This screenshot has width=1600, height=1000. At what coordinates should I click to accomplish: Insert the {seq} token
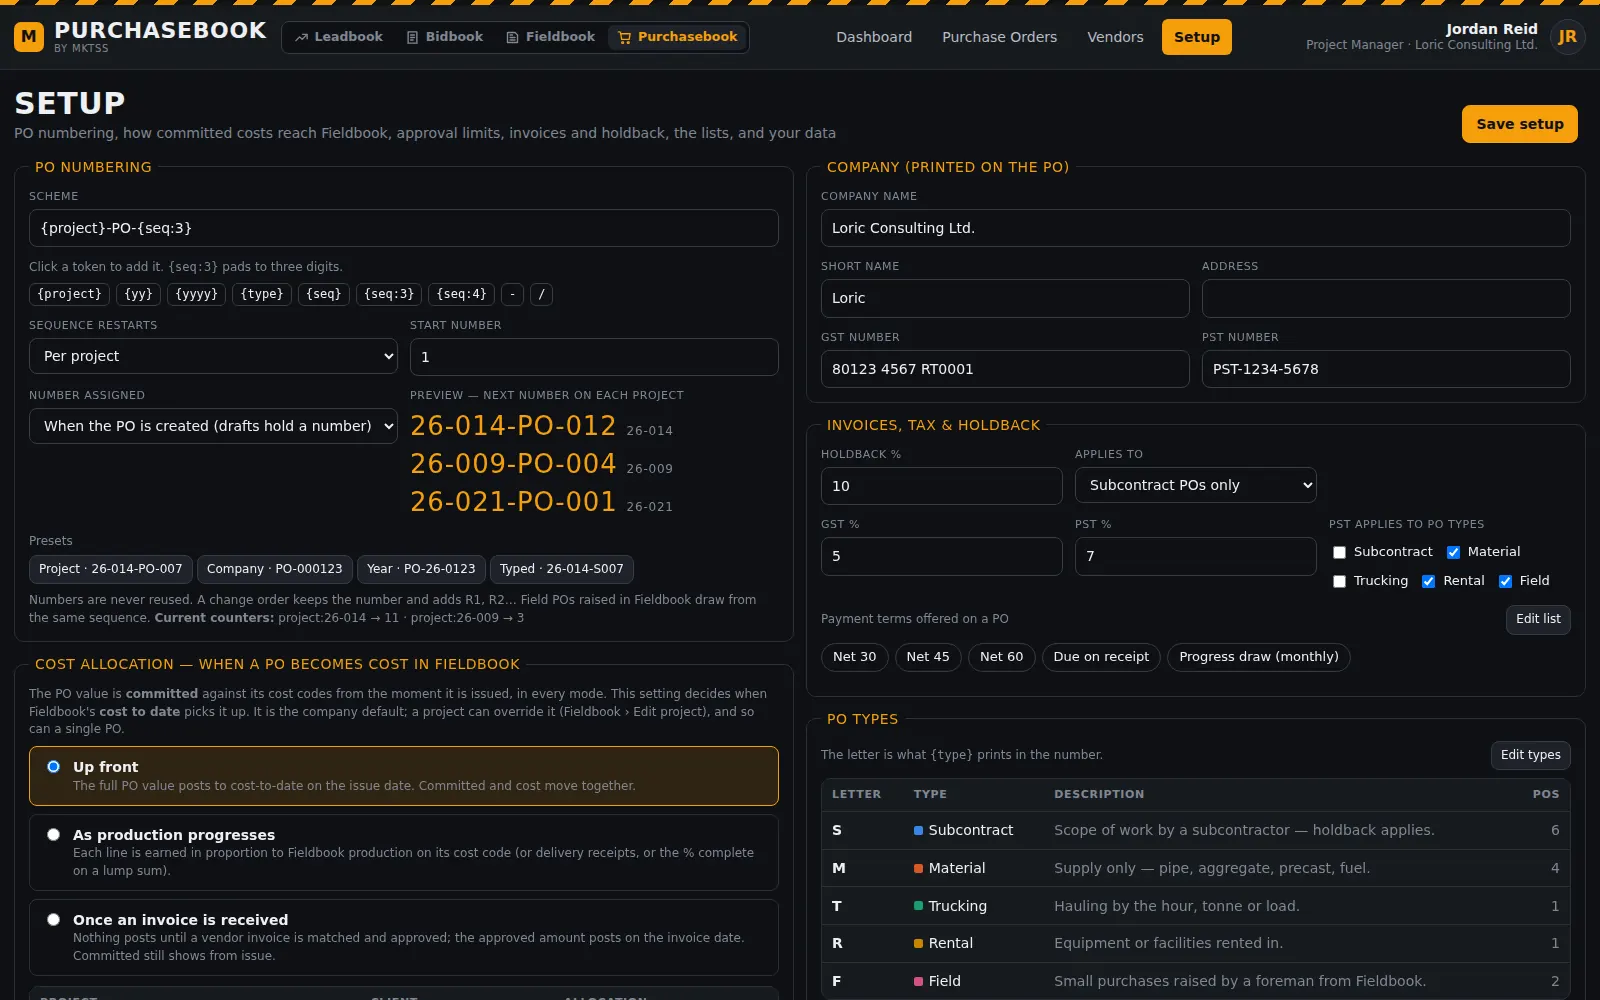coord(323,294)
